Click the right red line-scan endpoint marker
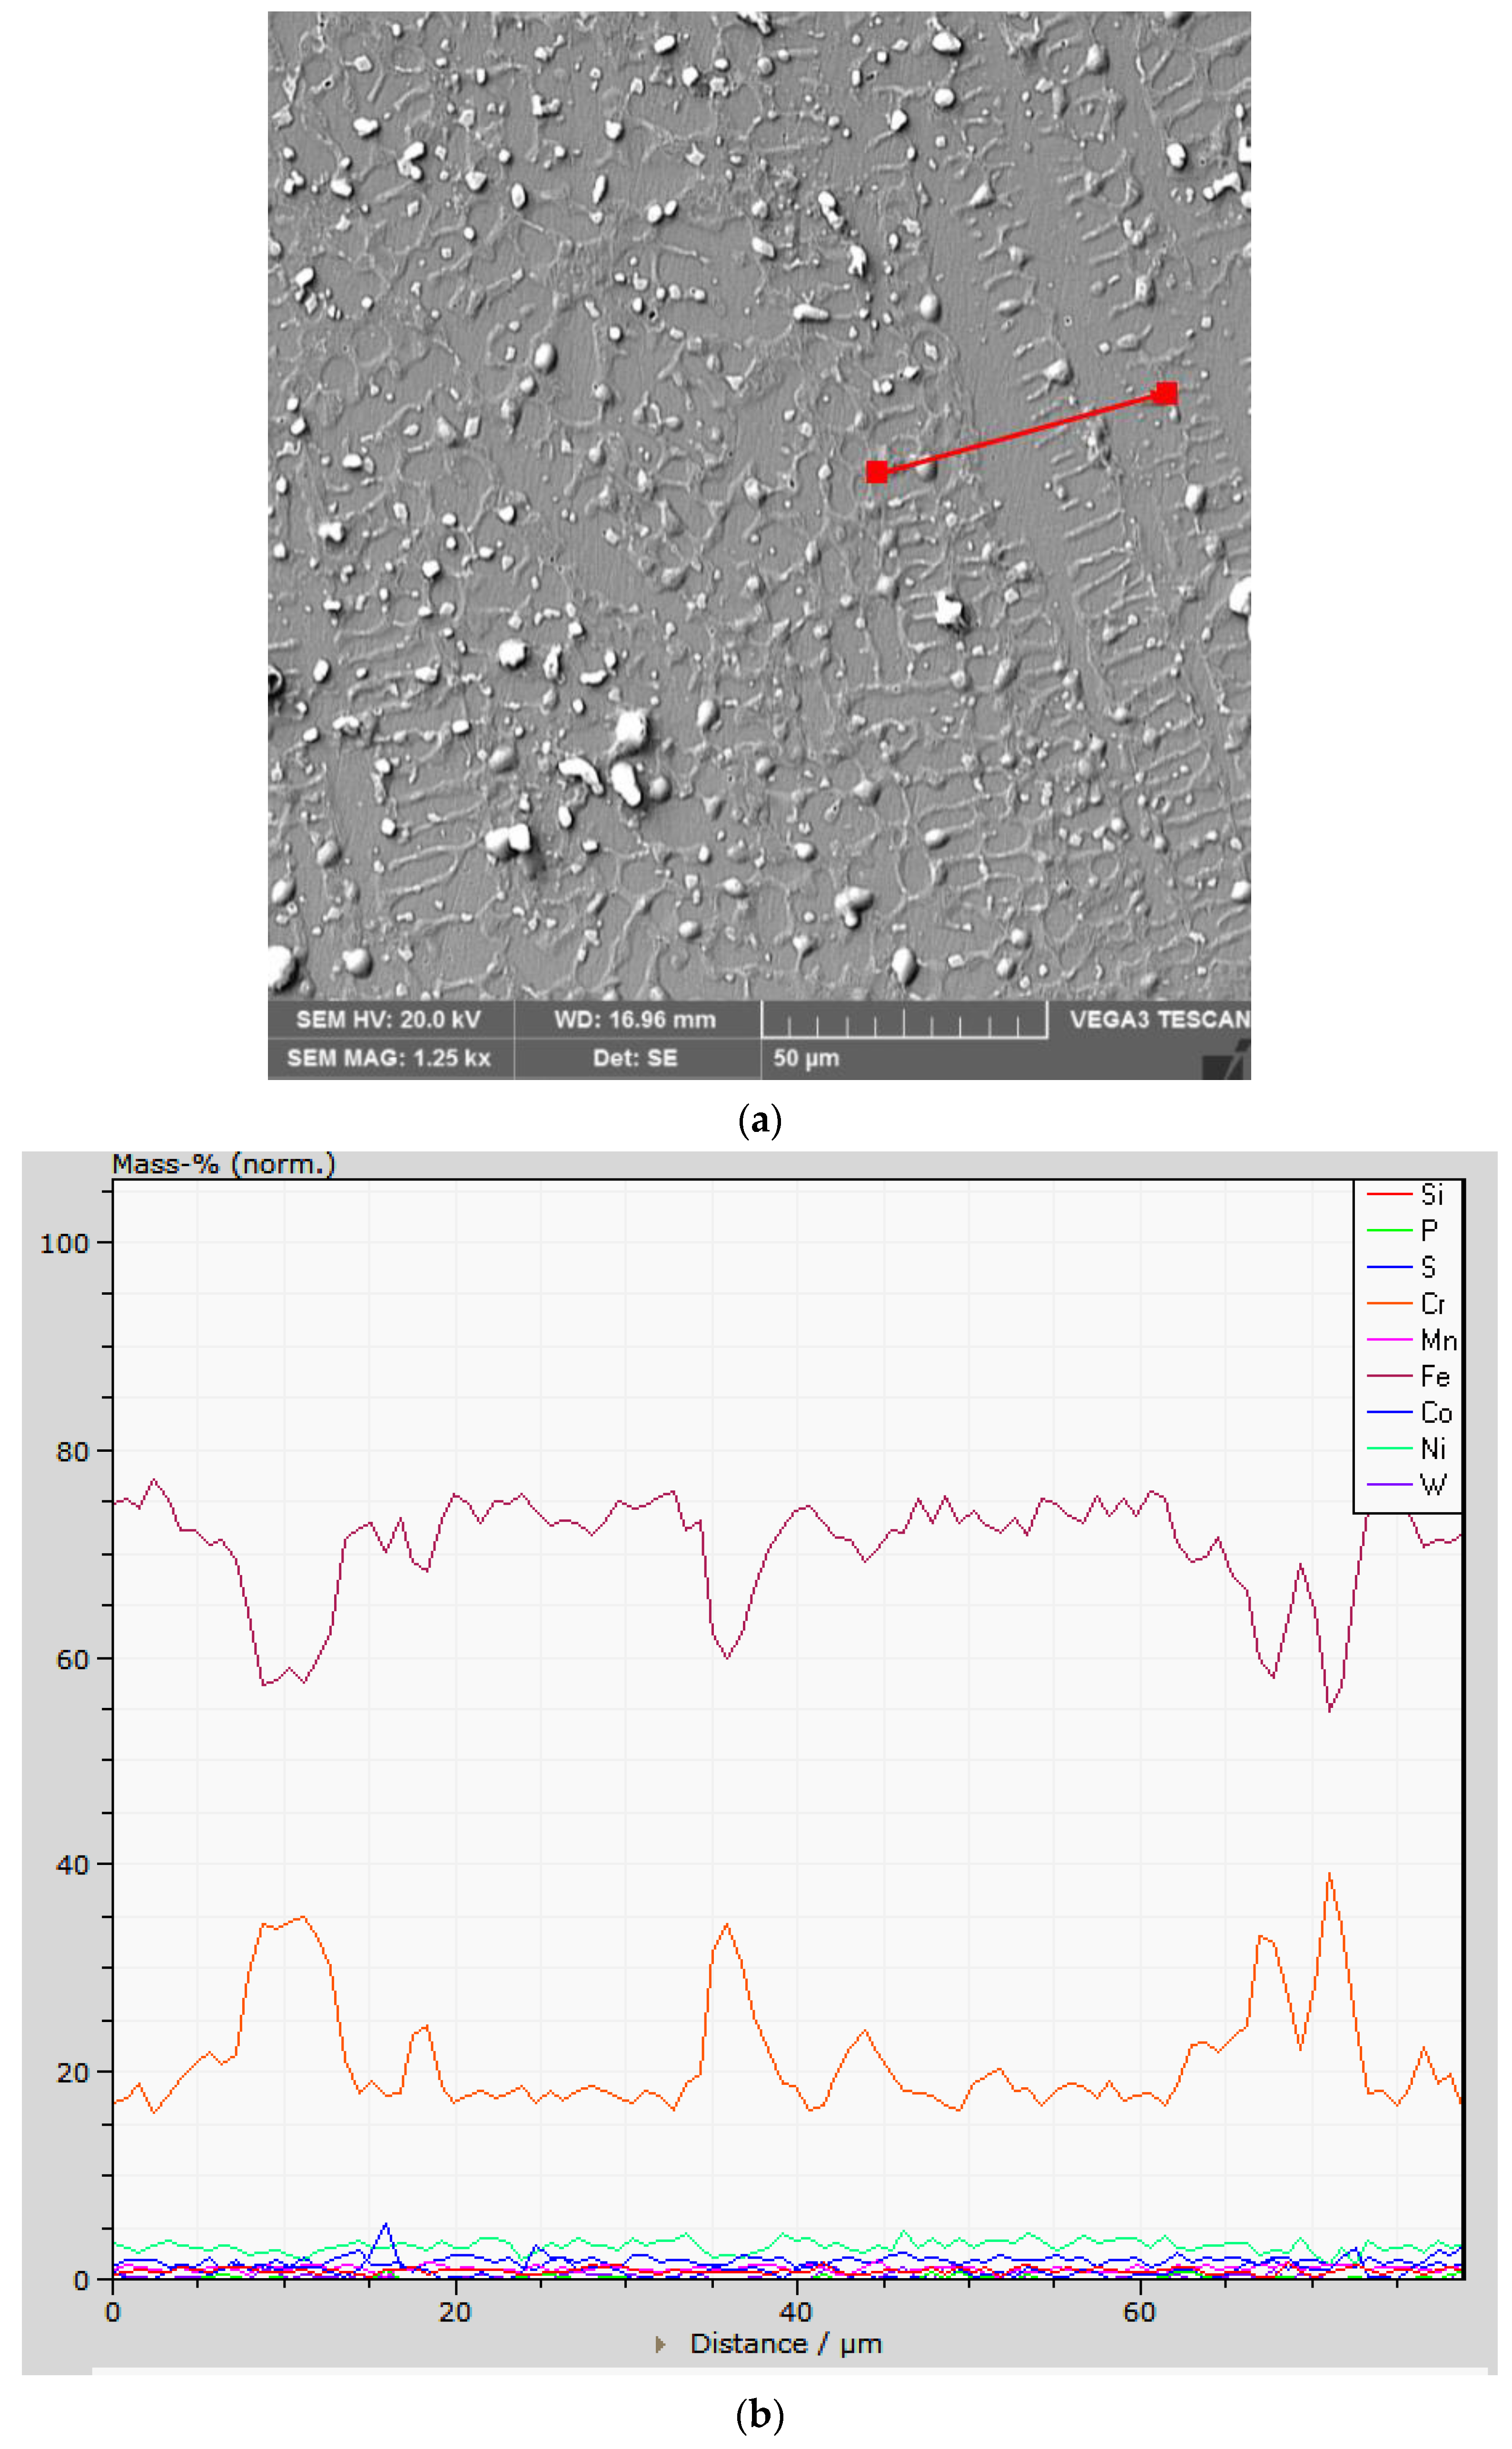The width and height of the screenshot is (1512, 2449). click(1166, 393)
